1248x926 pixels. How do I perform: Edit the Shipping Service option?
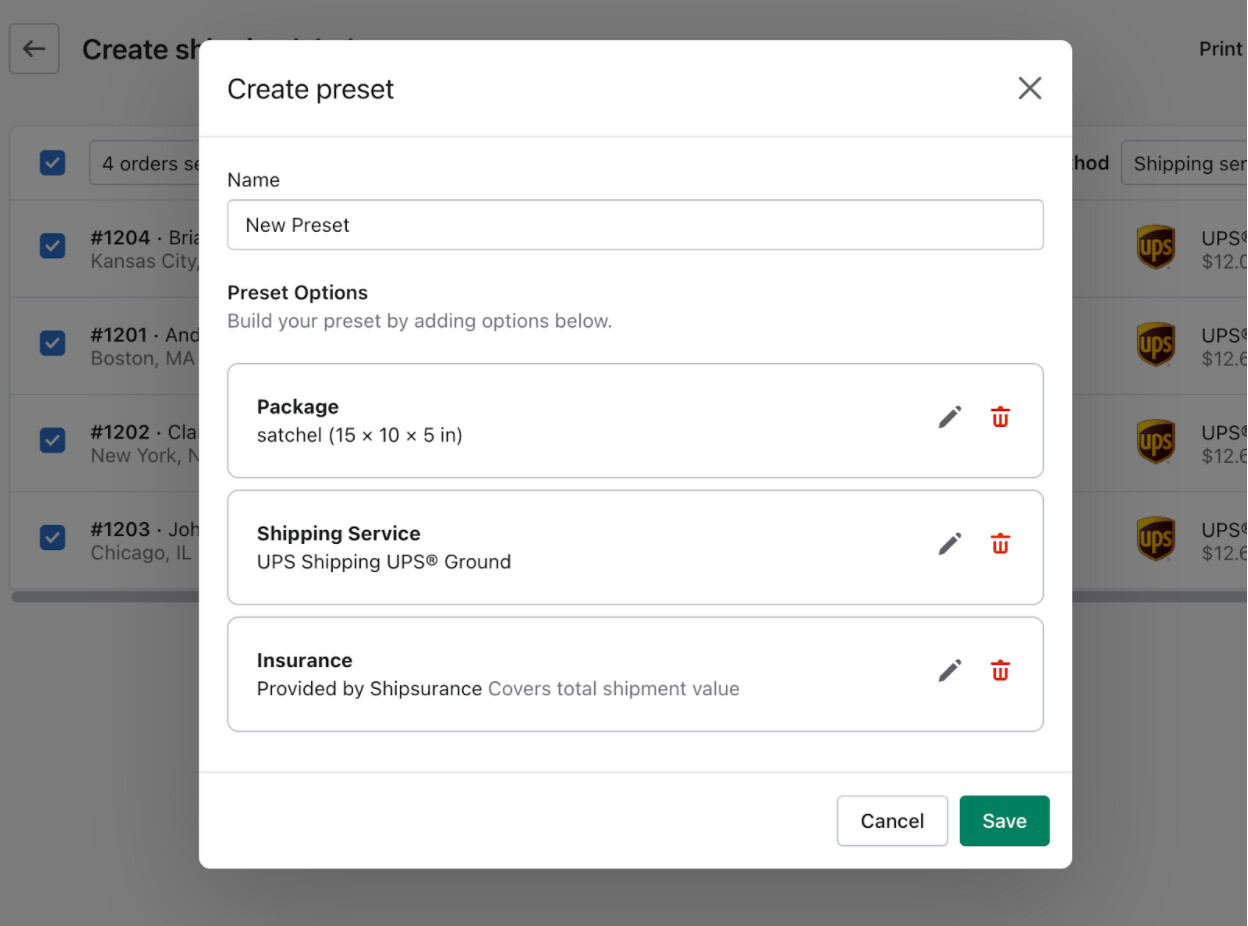tap(949, 544)
